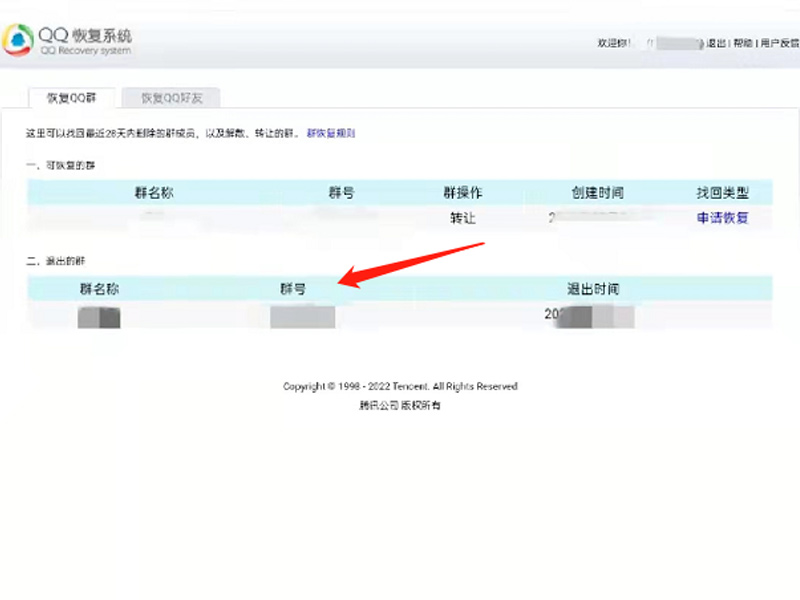Click the QQ Recovery System logo icon
Screen dimensions: 800x600
(19, 40)
